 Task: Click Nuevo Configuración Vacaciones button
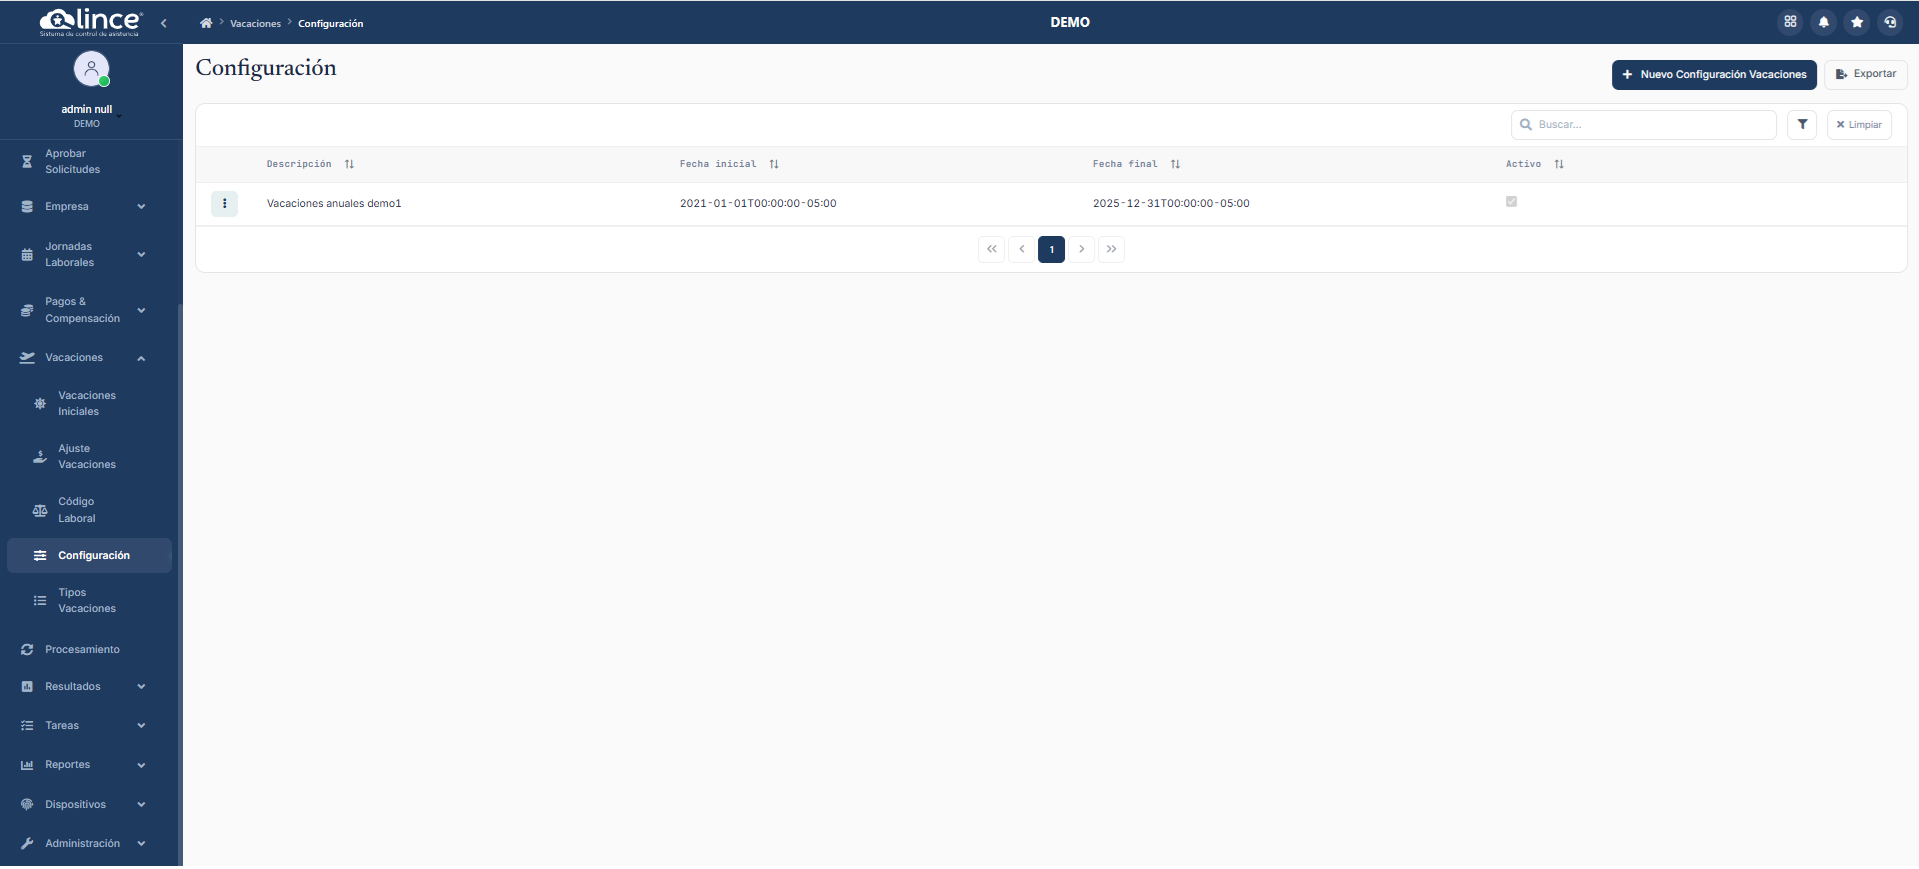[1713, 75]
